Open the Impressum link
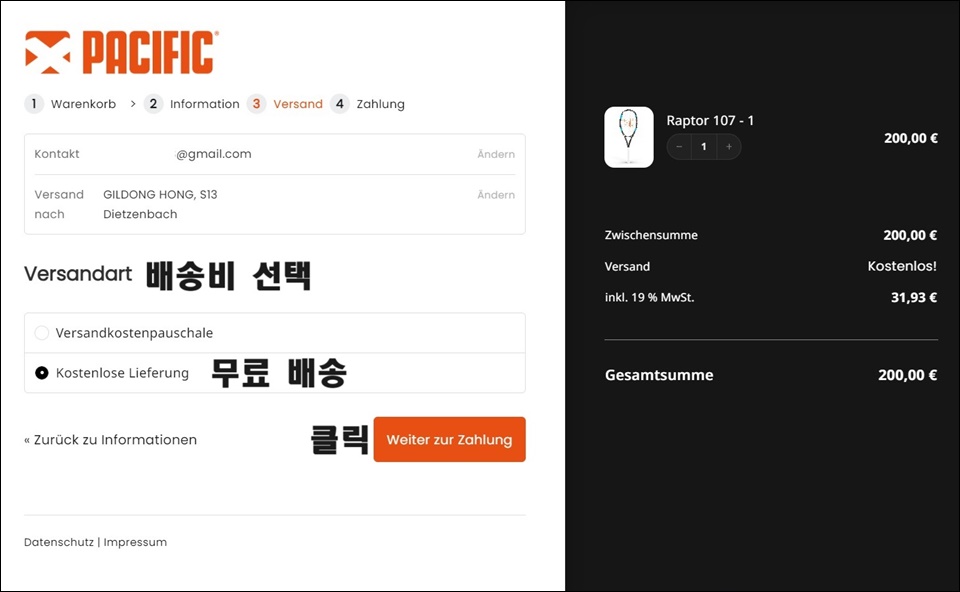This screenshot has height=592, width=960. pyautogui.click(x=135, y=542)
